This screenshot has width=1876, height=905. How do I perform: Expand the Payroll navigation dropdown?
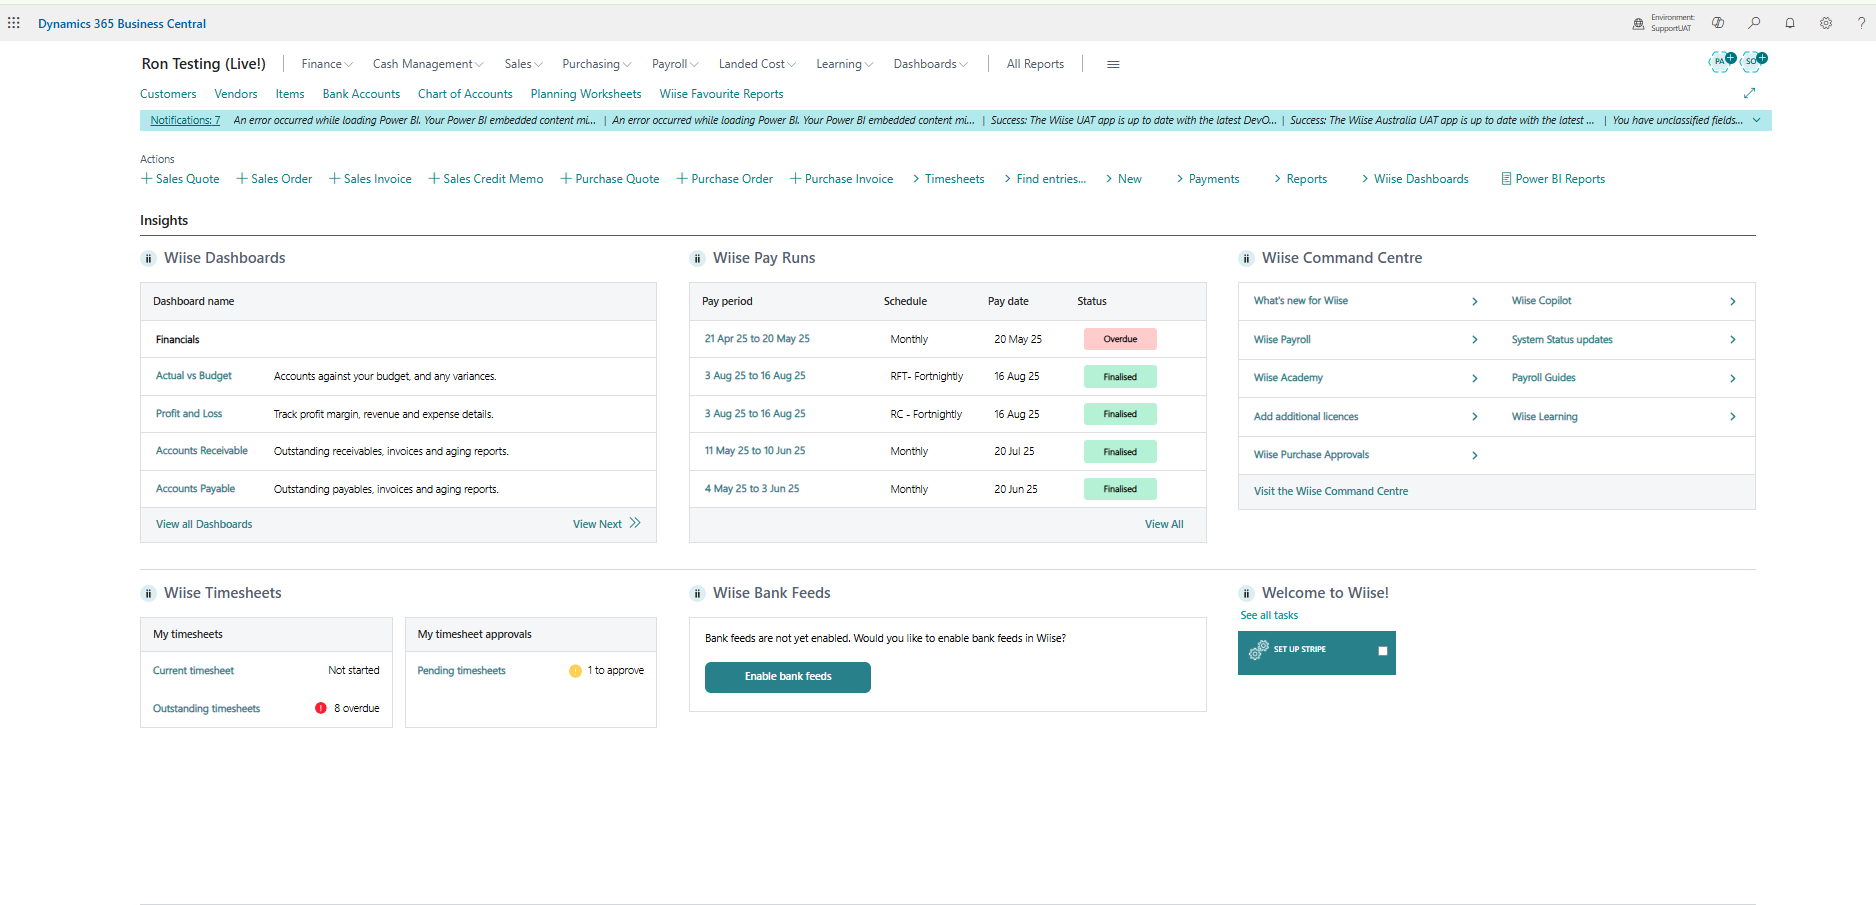point(675,64)
